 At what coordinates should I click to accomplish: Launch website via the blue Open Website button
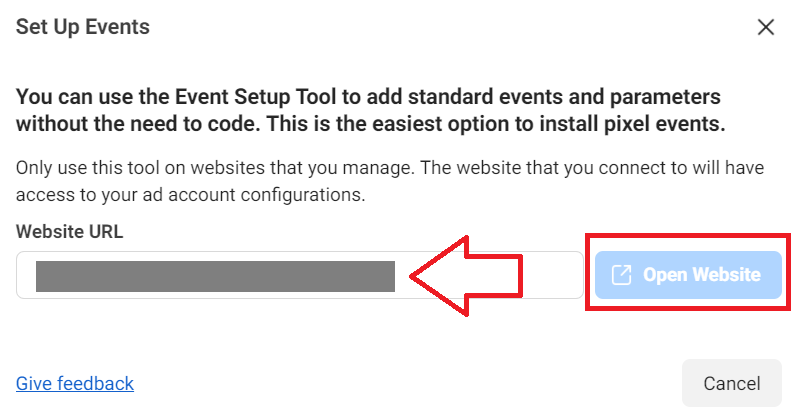[x=688, y=275]
